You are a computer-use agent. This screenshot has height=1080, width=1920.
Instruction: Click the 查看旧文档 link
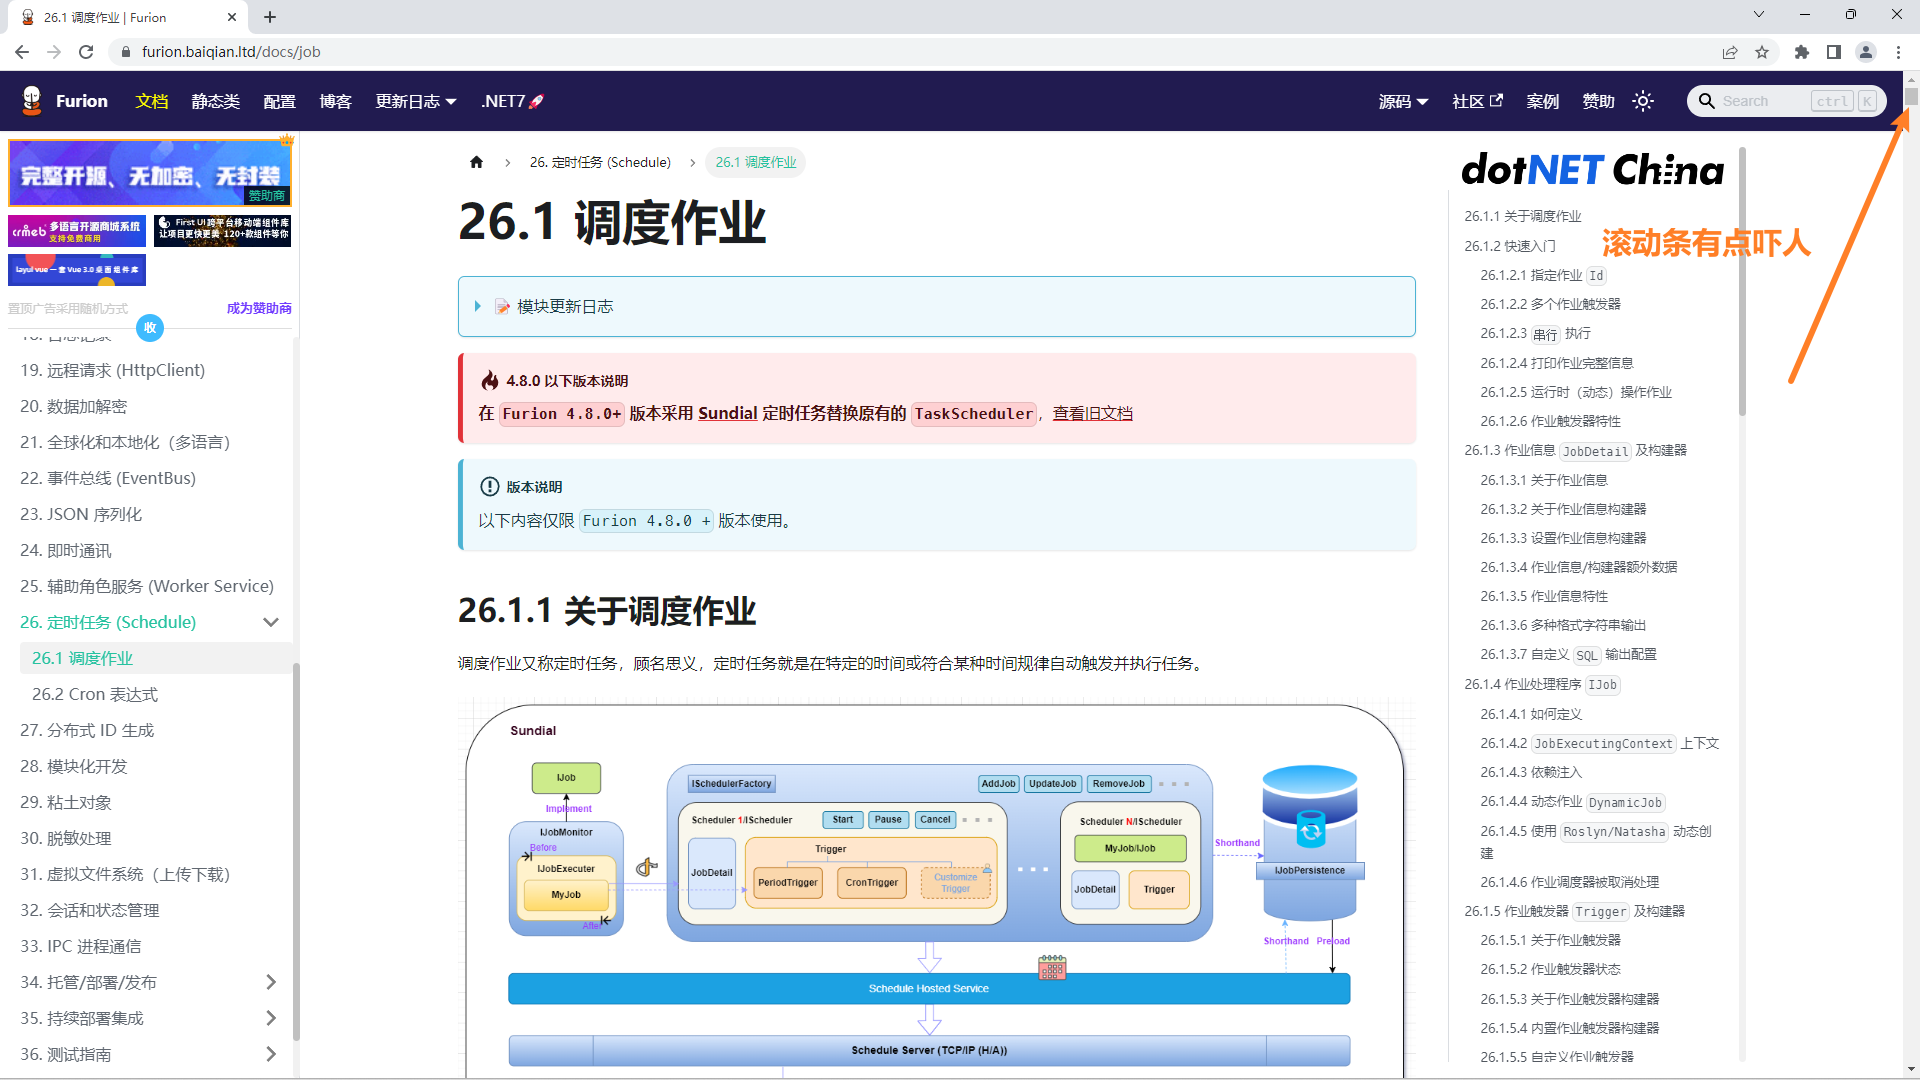click(1092, 413)
